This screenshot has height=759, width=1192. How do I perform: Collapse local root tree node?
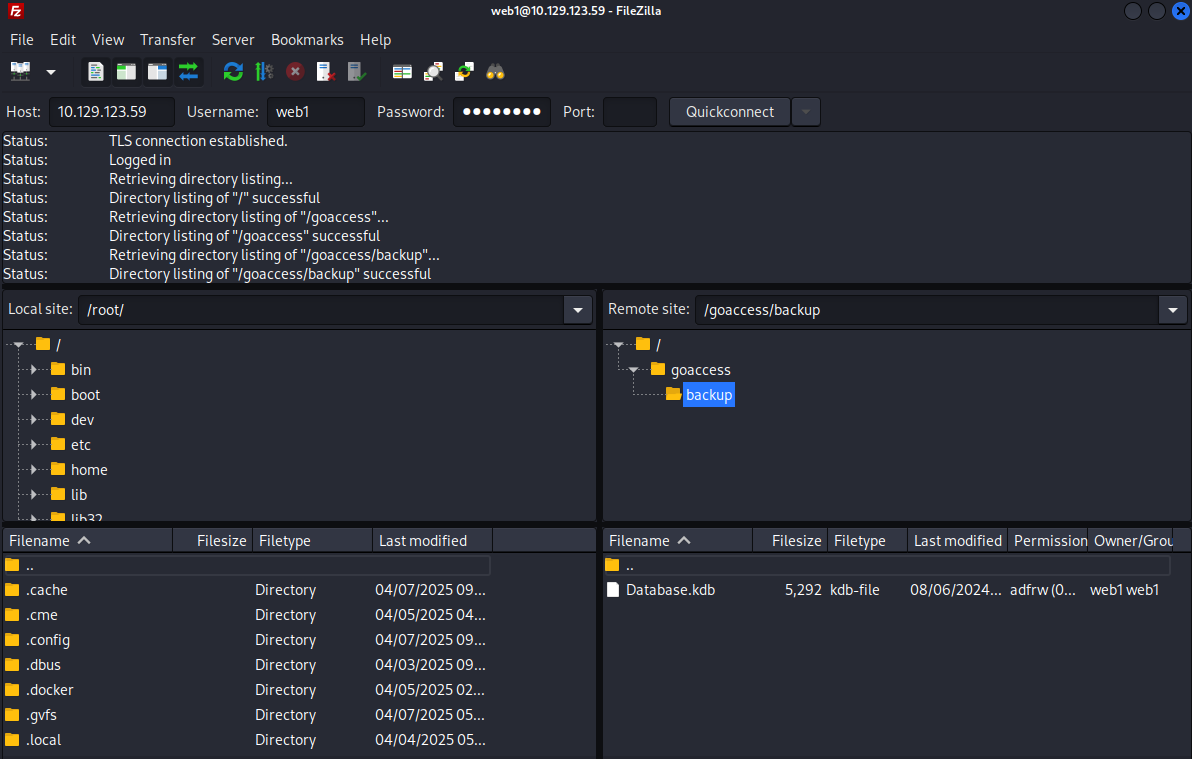(19, 345)
